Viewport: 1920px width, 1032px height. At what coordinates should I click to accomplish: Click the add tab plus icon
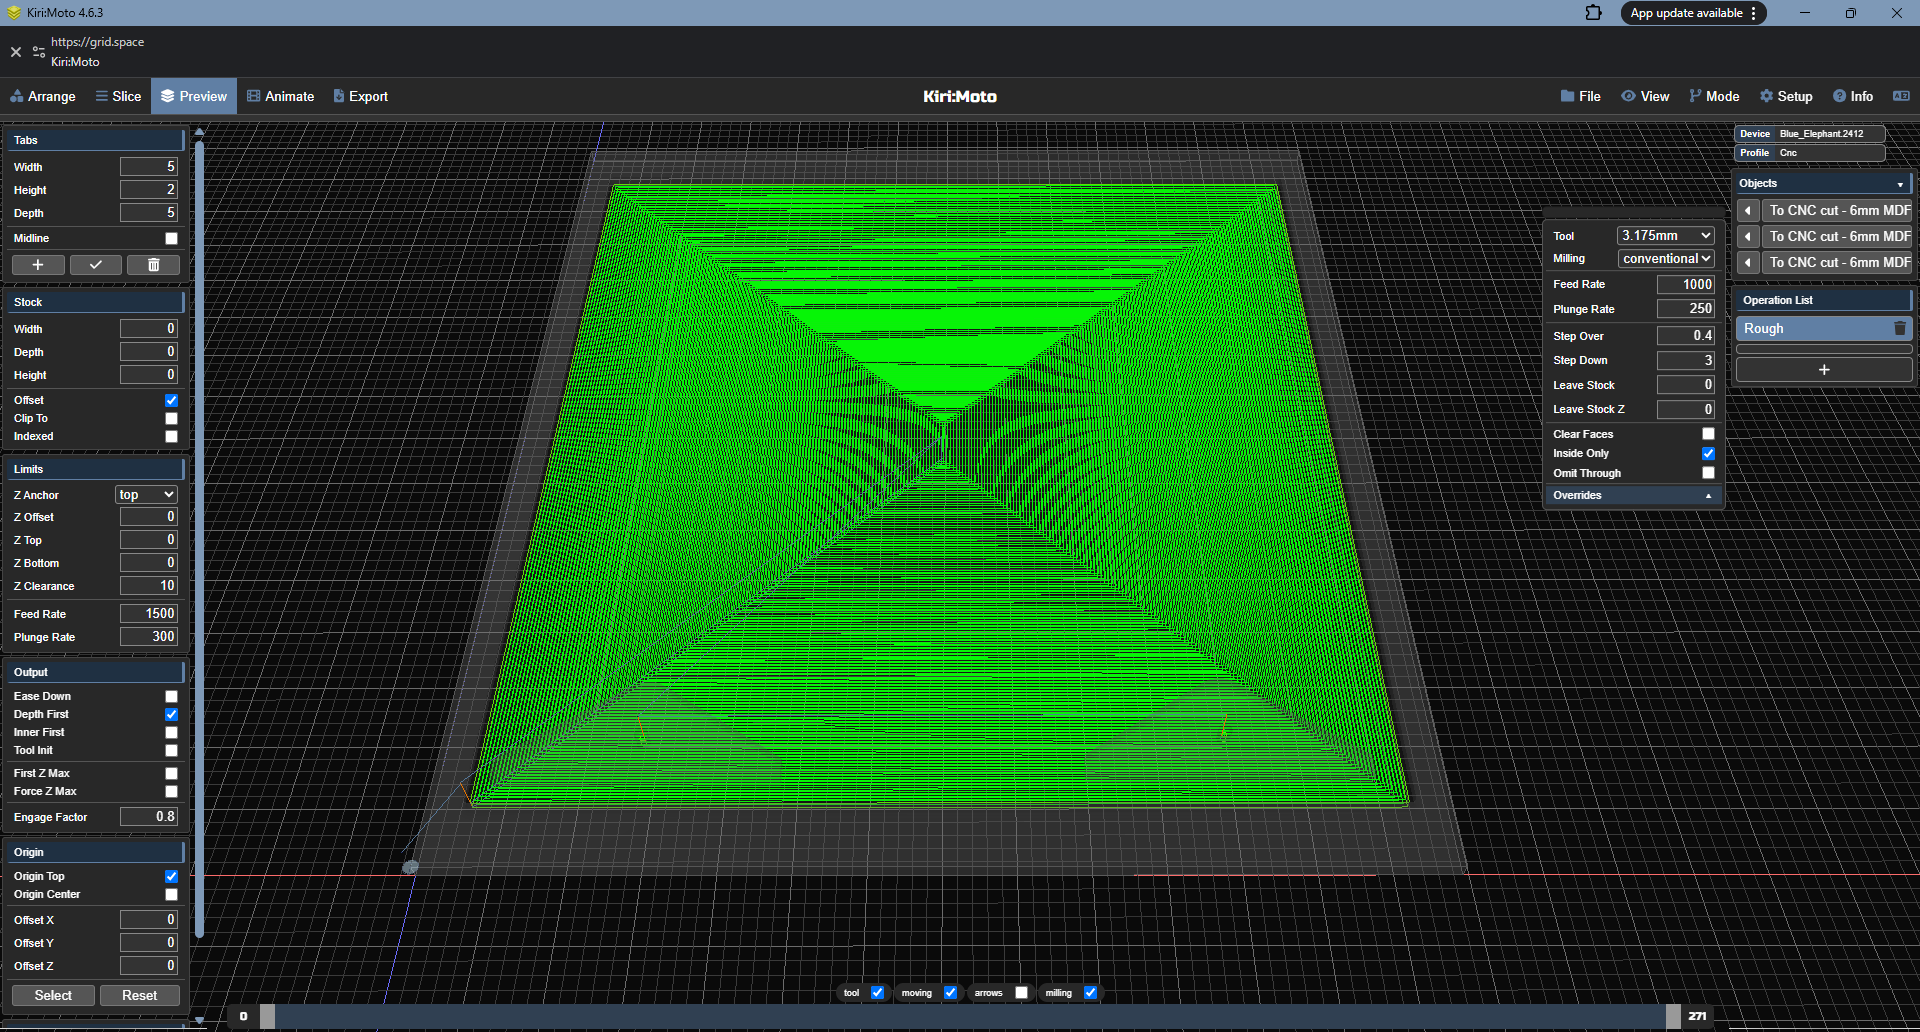click(38, 265)
